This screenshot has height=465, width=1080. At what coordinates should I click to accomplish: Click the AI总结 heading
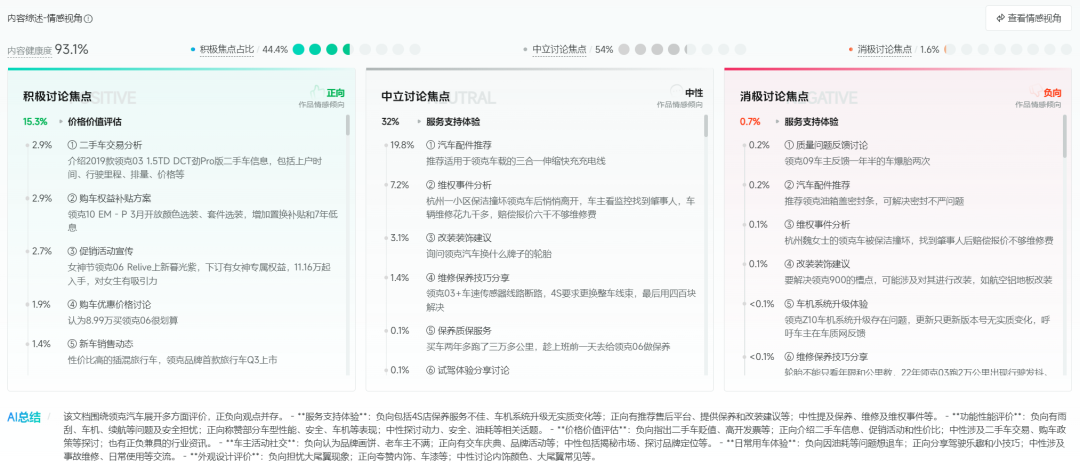pyautogui.click(x=23, y=417)
